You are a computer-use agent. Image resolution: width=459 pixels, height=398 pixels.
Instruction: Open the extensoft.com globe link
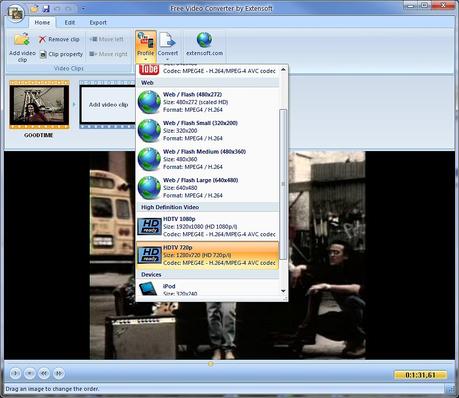point(204,44)
